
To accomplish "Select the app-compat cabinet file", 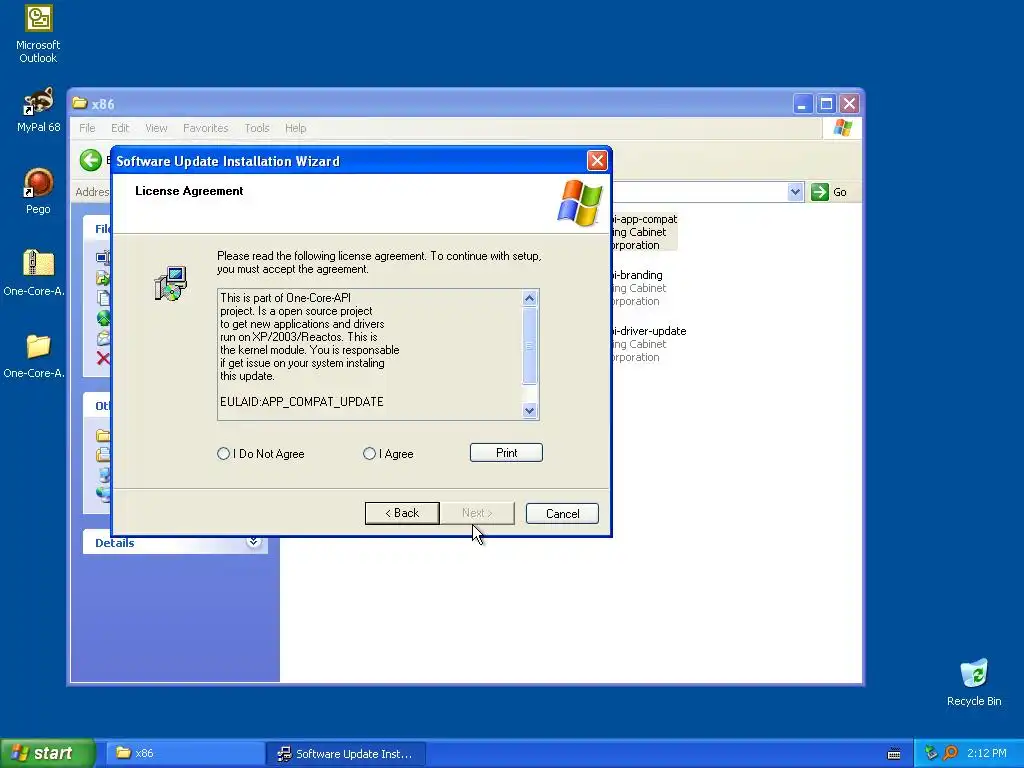I will (645, 232).
